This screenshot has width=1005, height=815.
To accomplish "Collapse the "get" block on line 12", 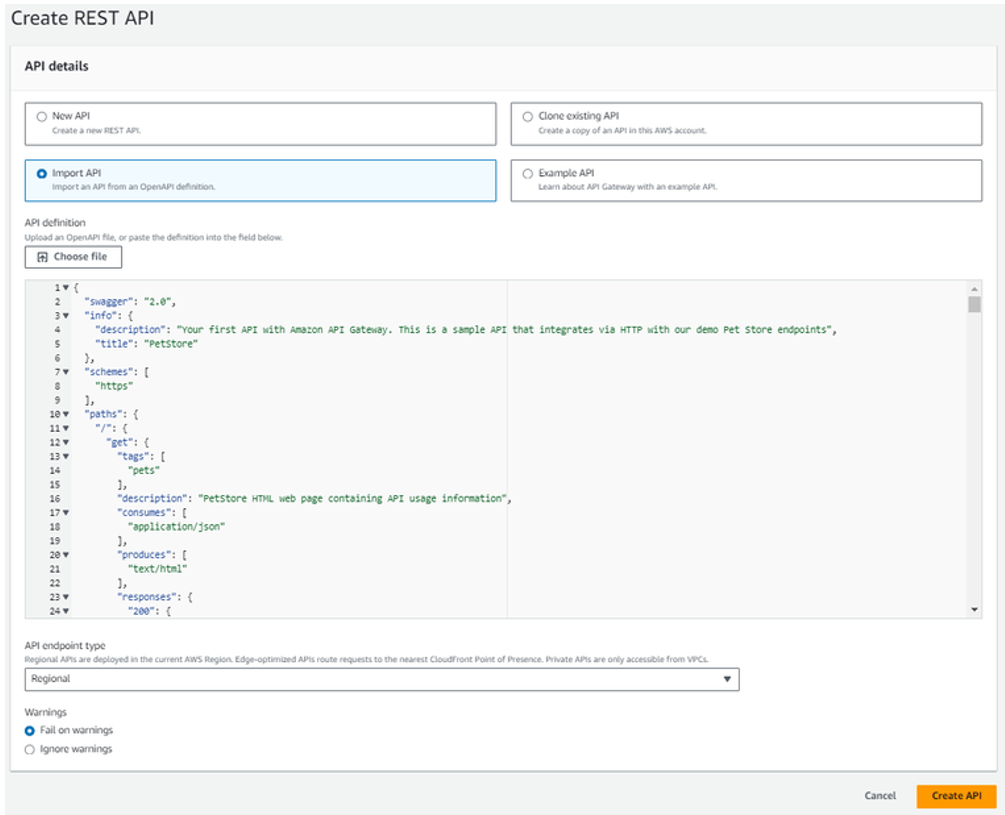I will coord(65,443).
